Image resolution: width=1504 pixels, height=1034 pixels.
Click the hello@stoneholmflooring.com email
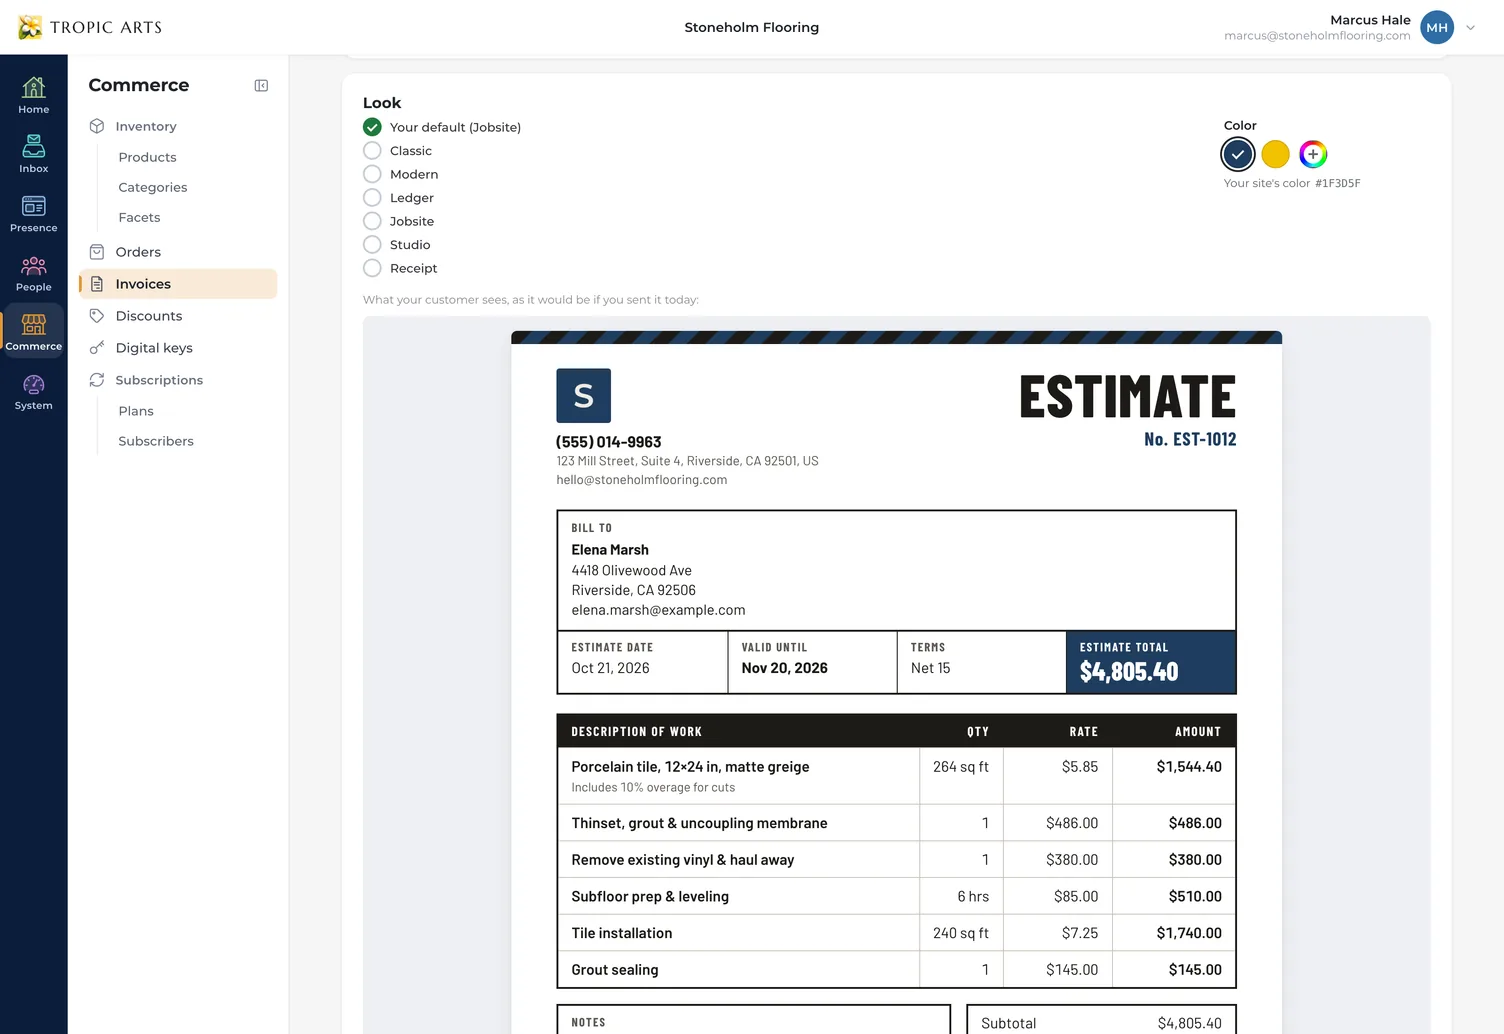(x=642, y=480)
